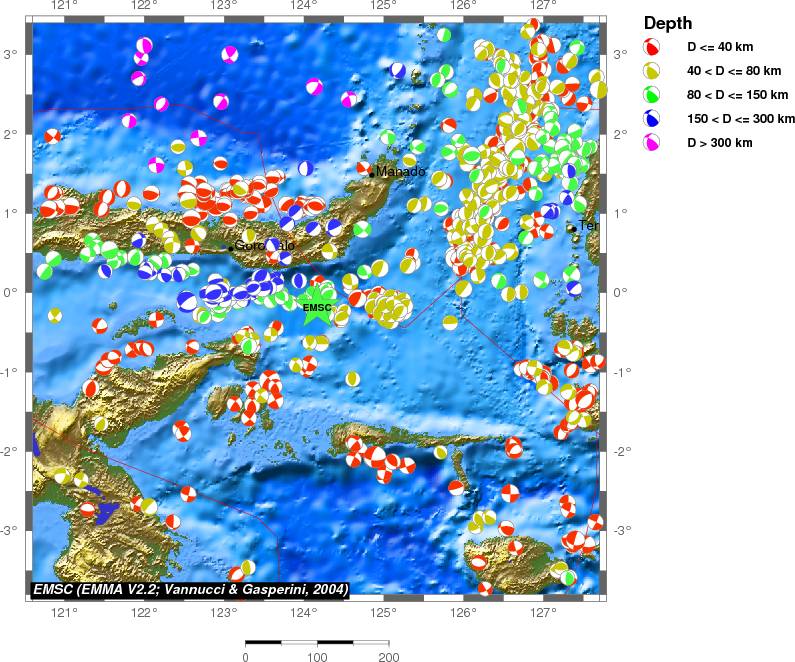Click the Depth legend title
Viewport: 795px width, 662px height.
[x=666, y=23]
